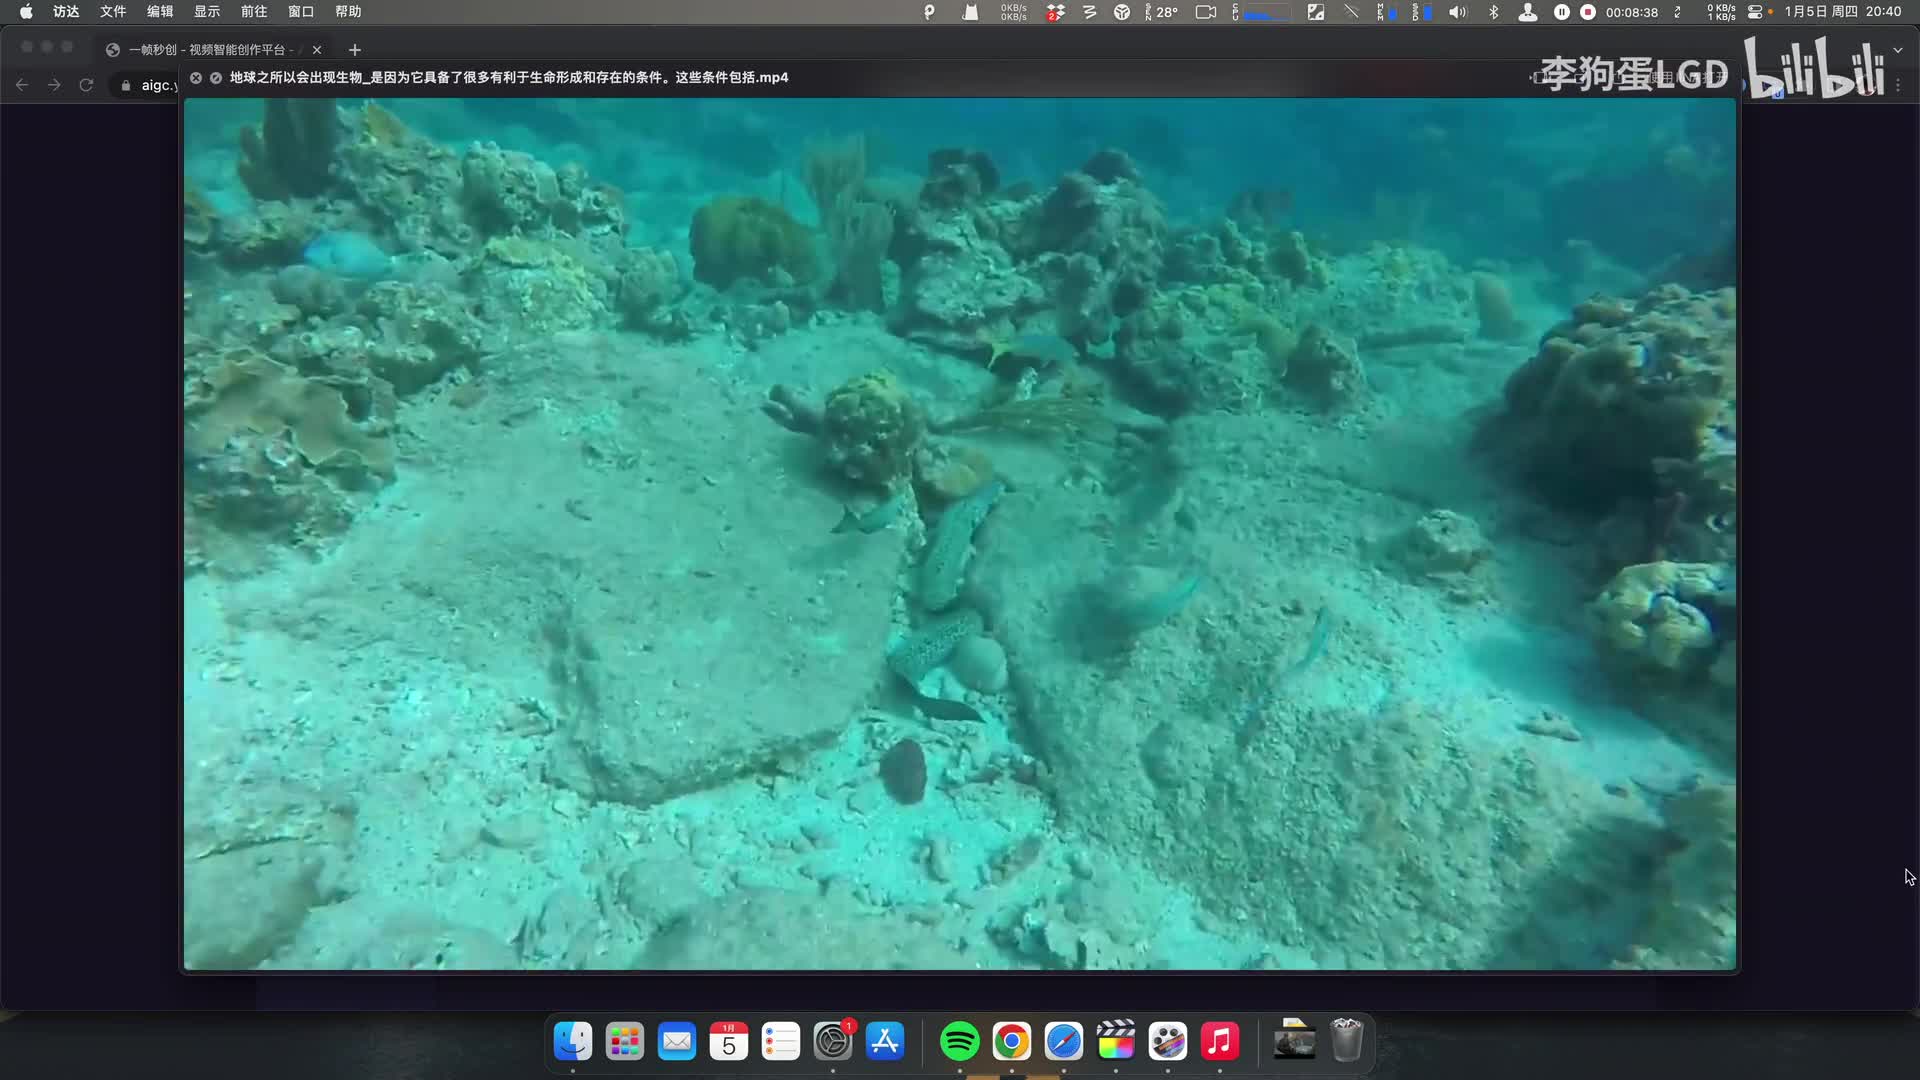Open Chrome three-dot options menu
The width and height of the screenshot is (1920, 1080).
pos(1897,85)
